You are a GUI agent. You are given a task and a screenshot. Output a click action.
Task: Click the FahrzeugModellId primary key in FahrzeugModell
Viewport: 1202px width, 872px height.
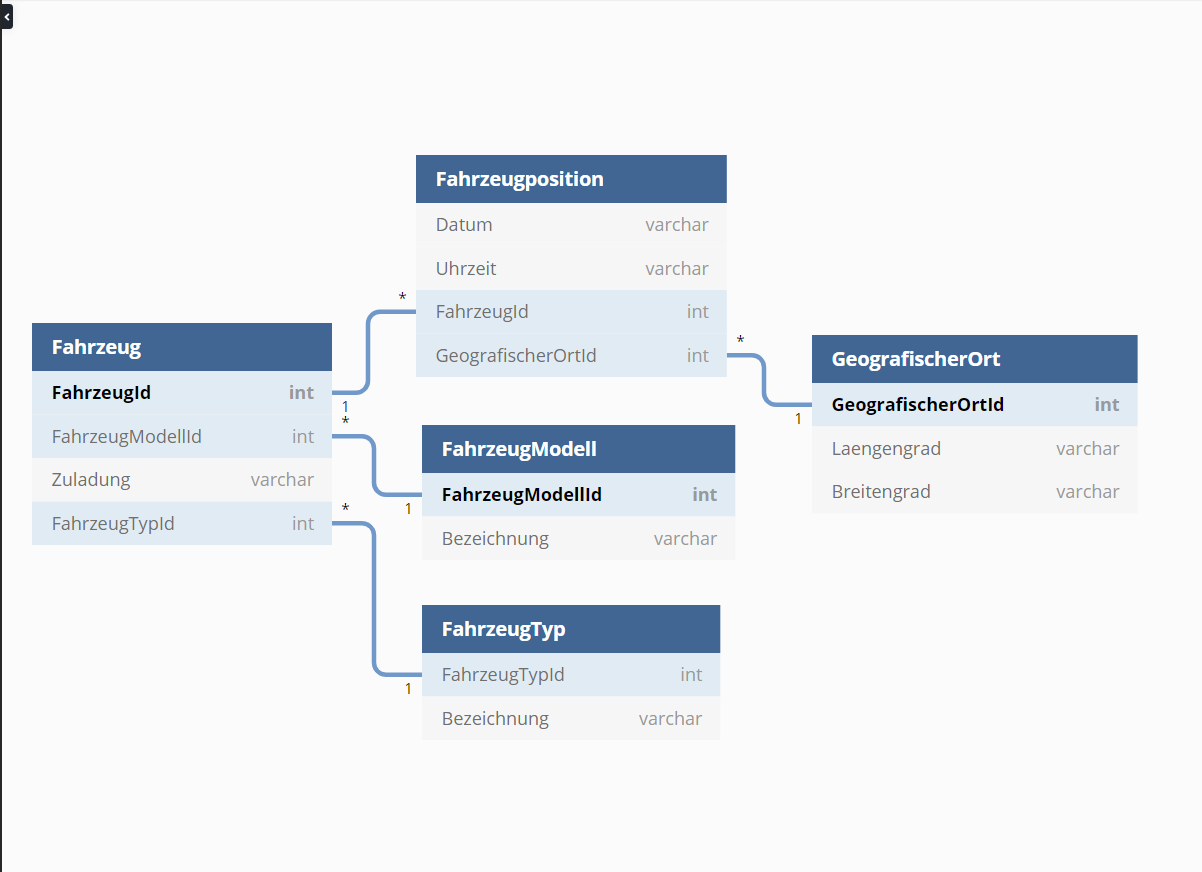tap(578, 494)
